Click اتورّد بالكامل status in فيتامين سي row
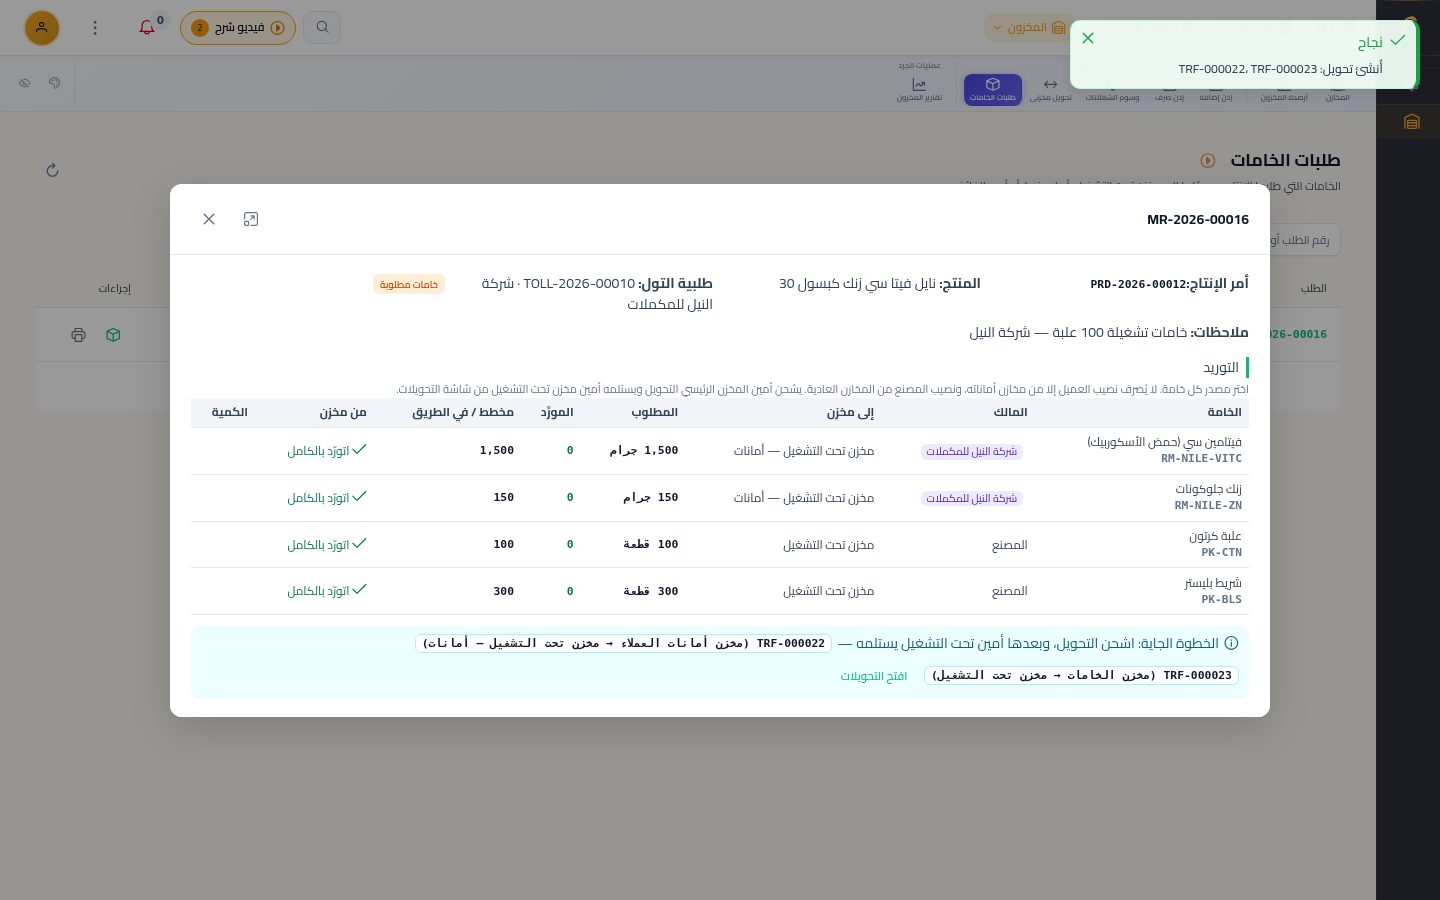Image resolution: width=1440 pixels, height=900 pixels. 327,451
